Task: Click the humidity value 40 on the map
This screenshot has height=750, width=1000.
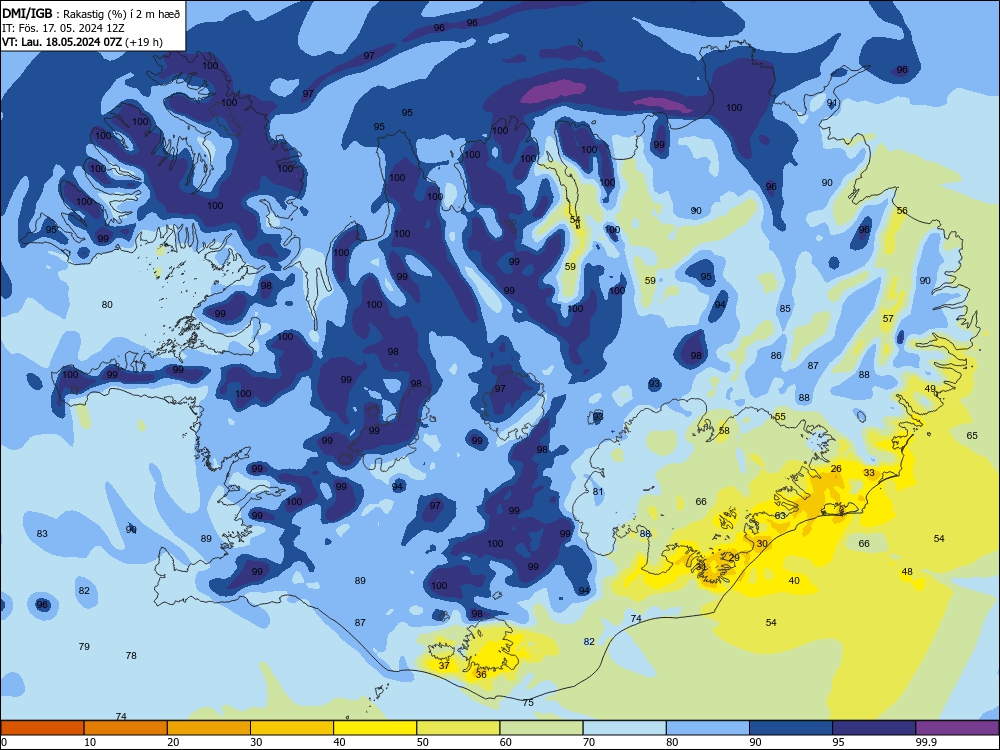Action: (794, 580)
